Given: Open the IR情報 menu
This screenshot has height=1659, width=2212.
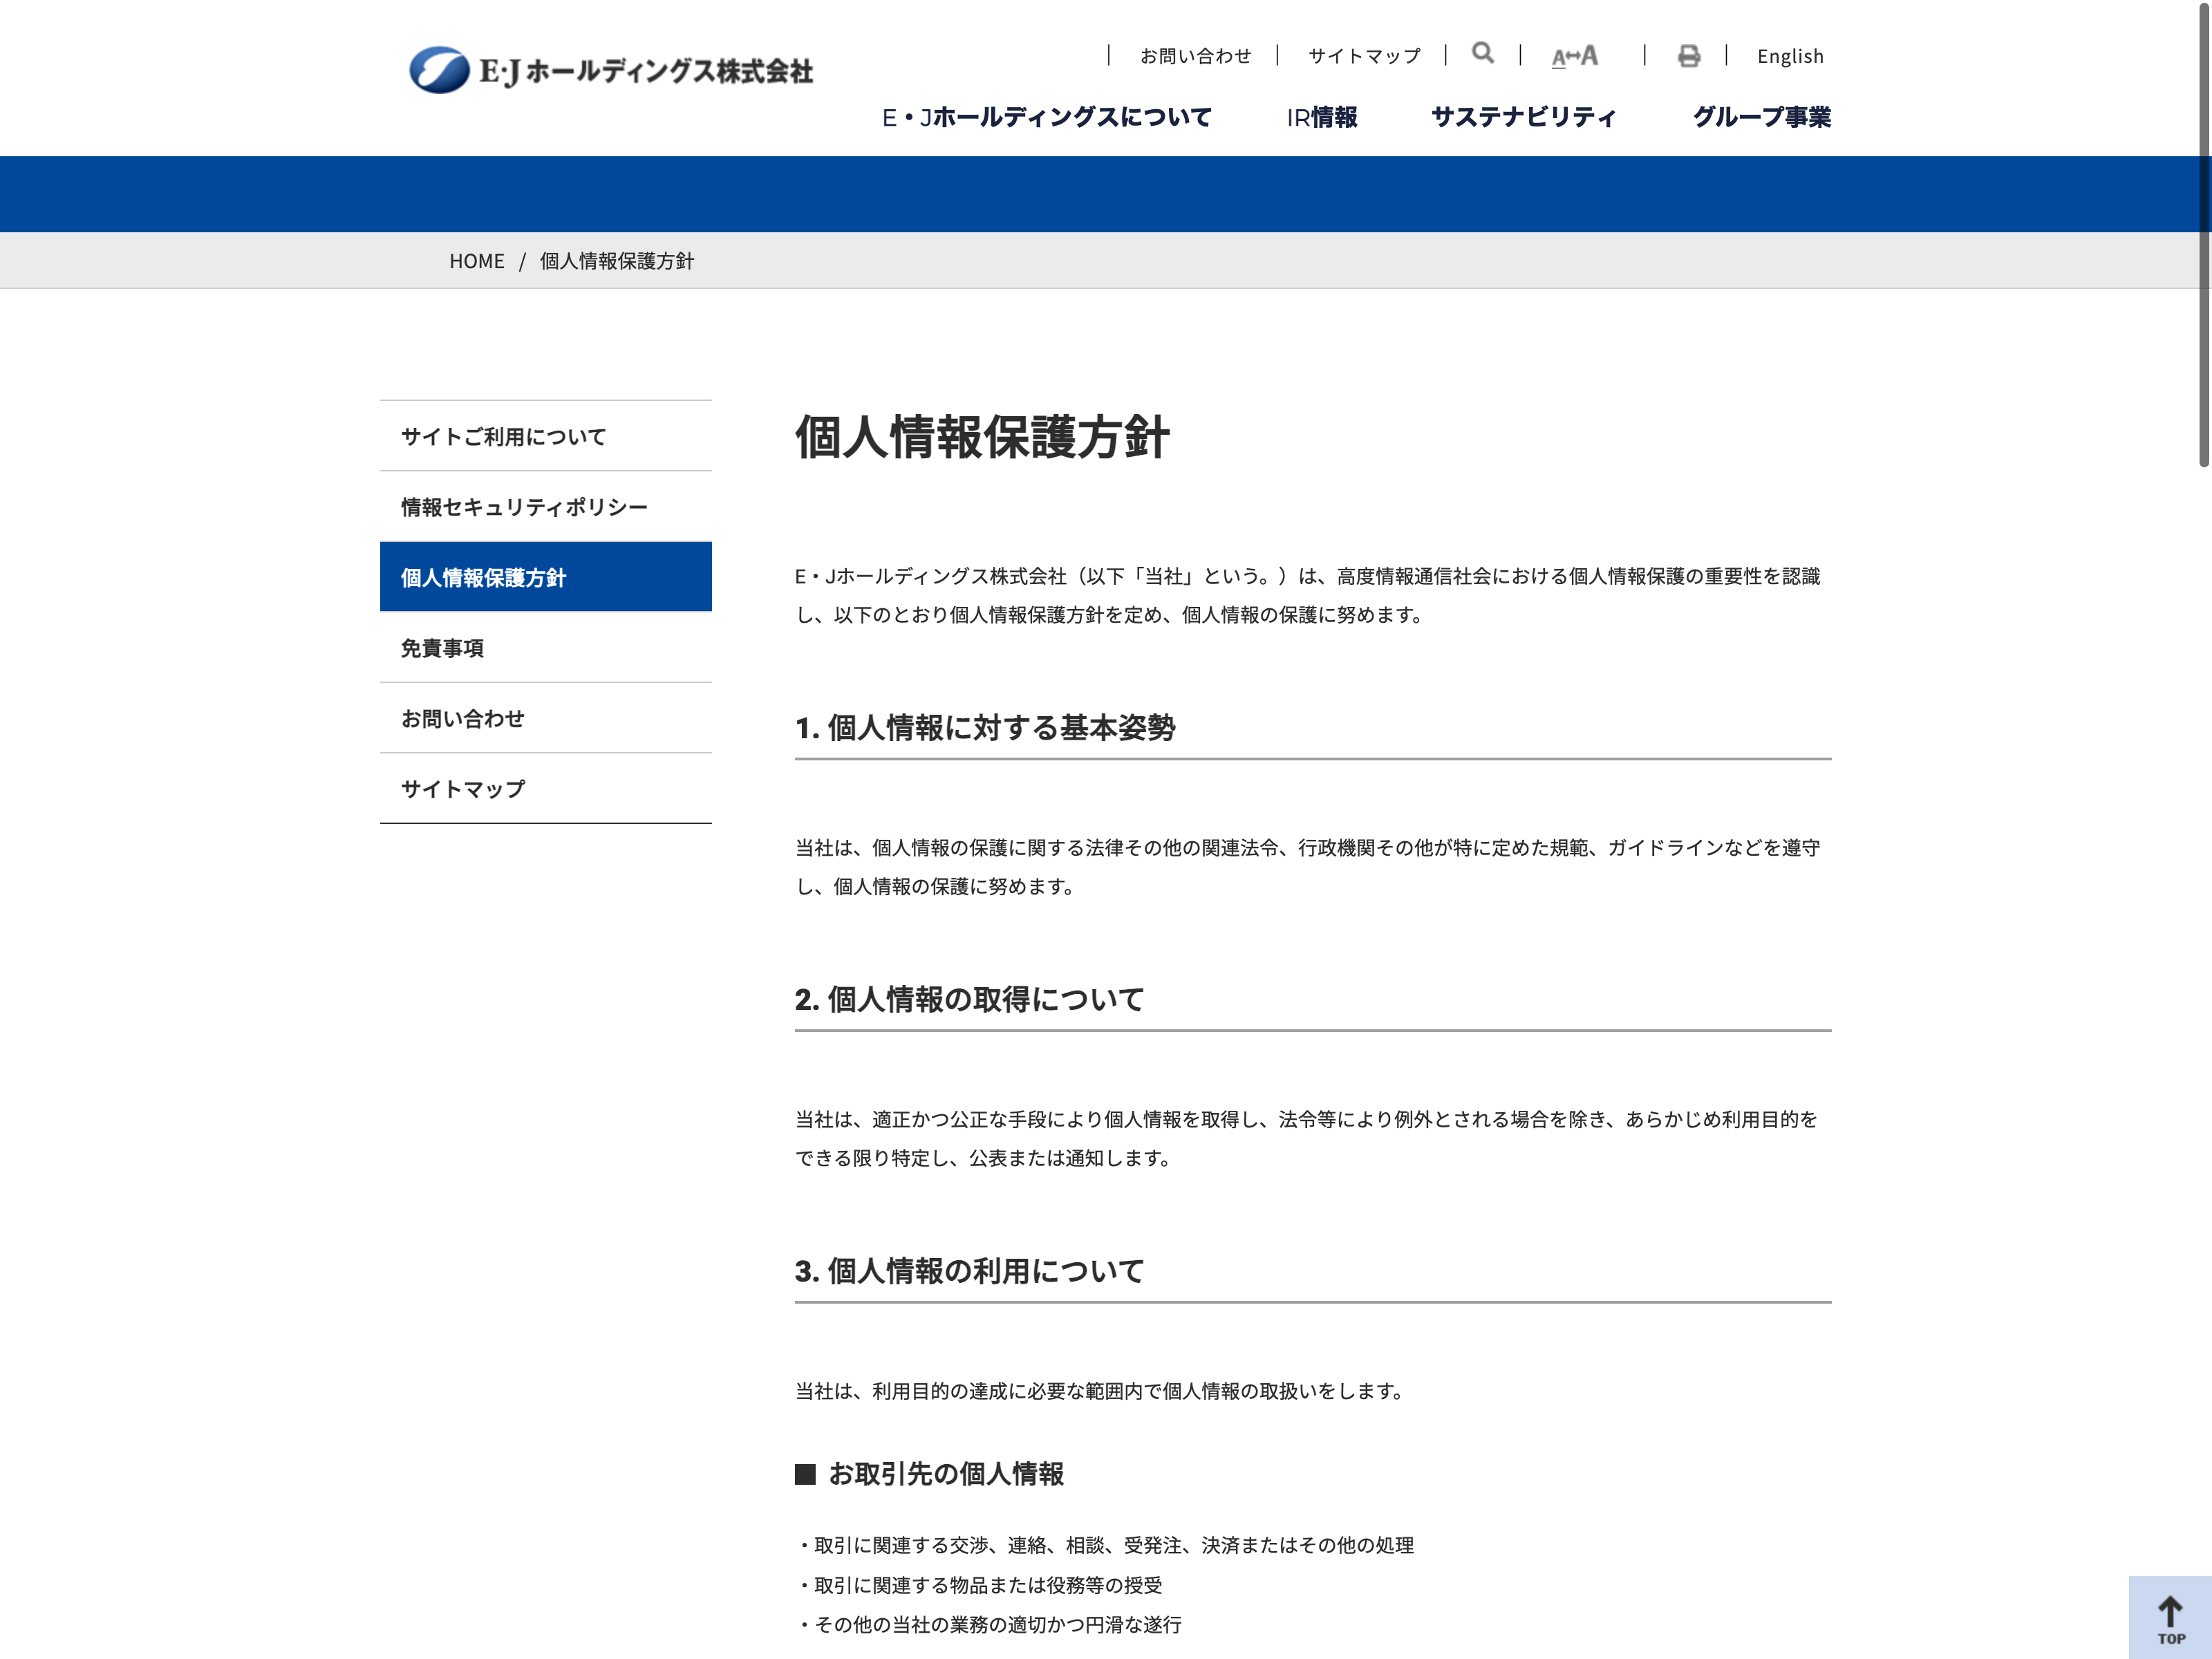Looking at the screenshot, I should 1321,118.
